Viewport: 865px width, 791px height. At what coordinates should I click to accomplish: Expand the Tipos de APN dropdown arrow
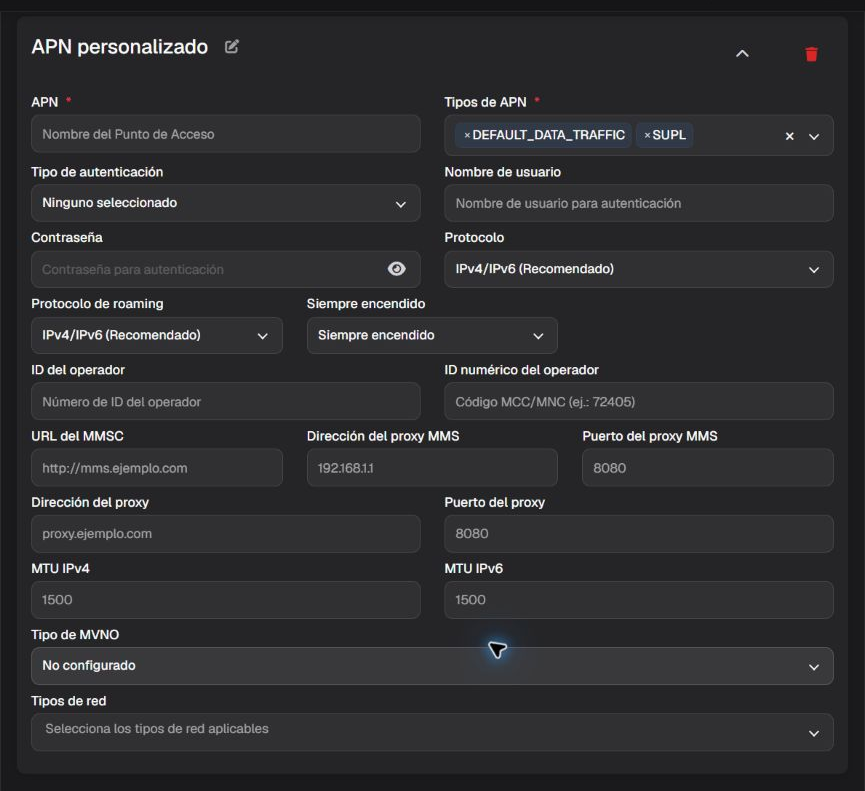point(814,136)
